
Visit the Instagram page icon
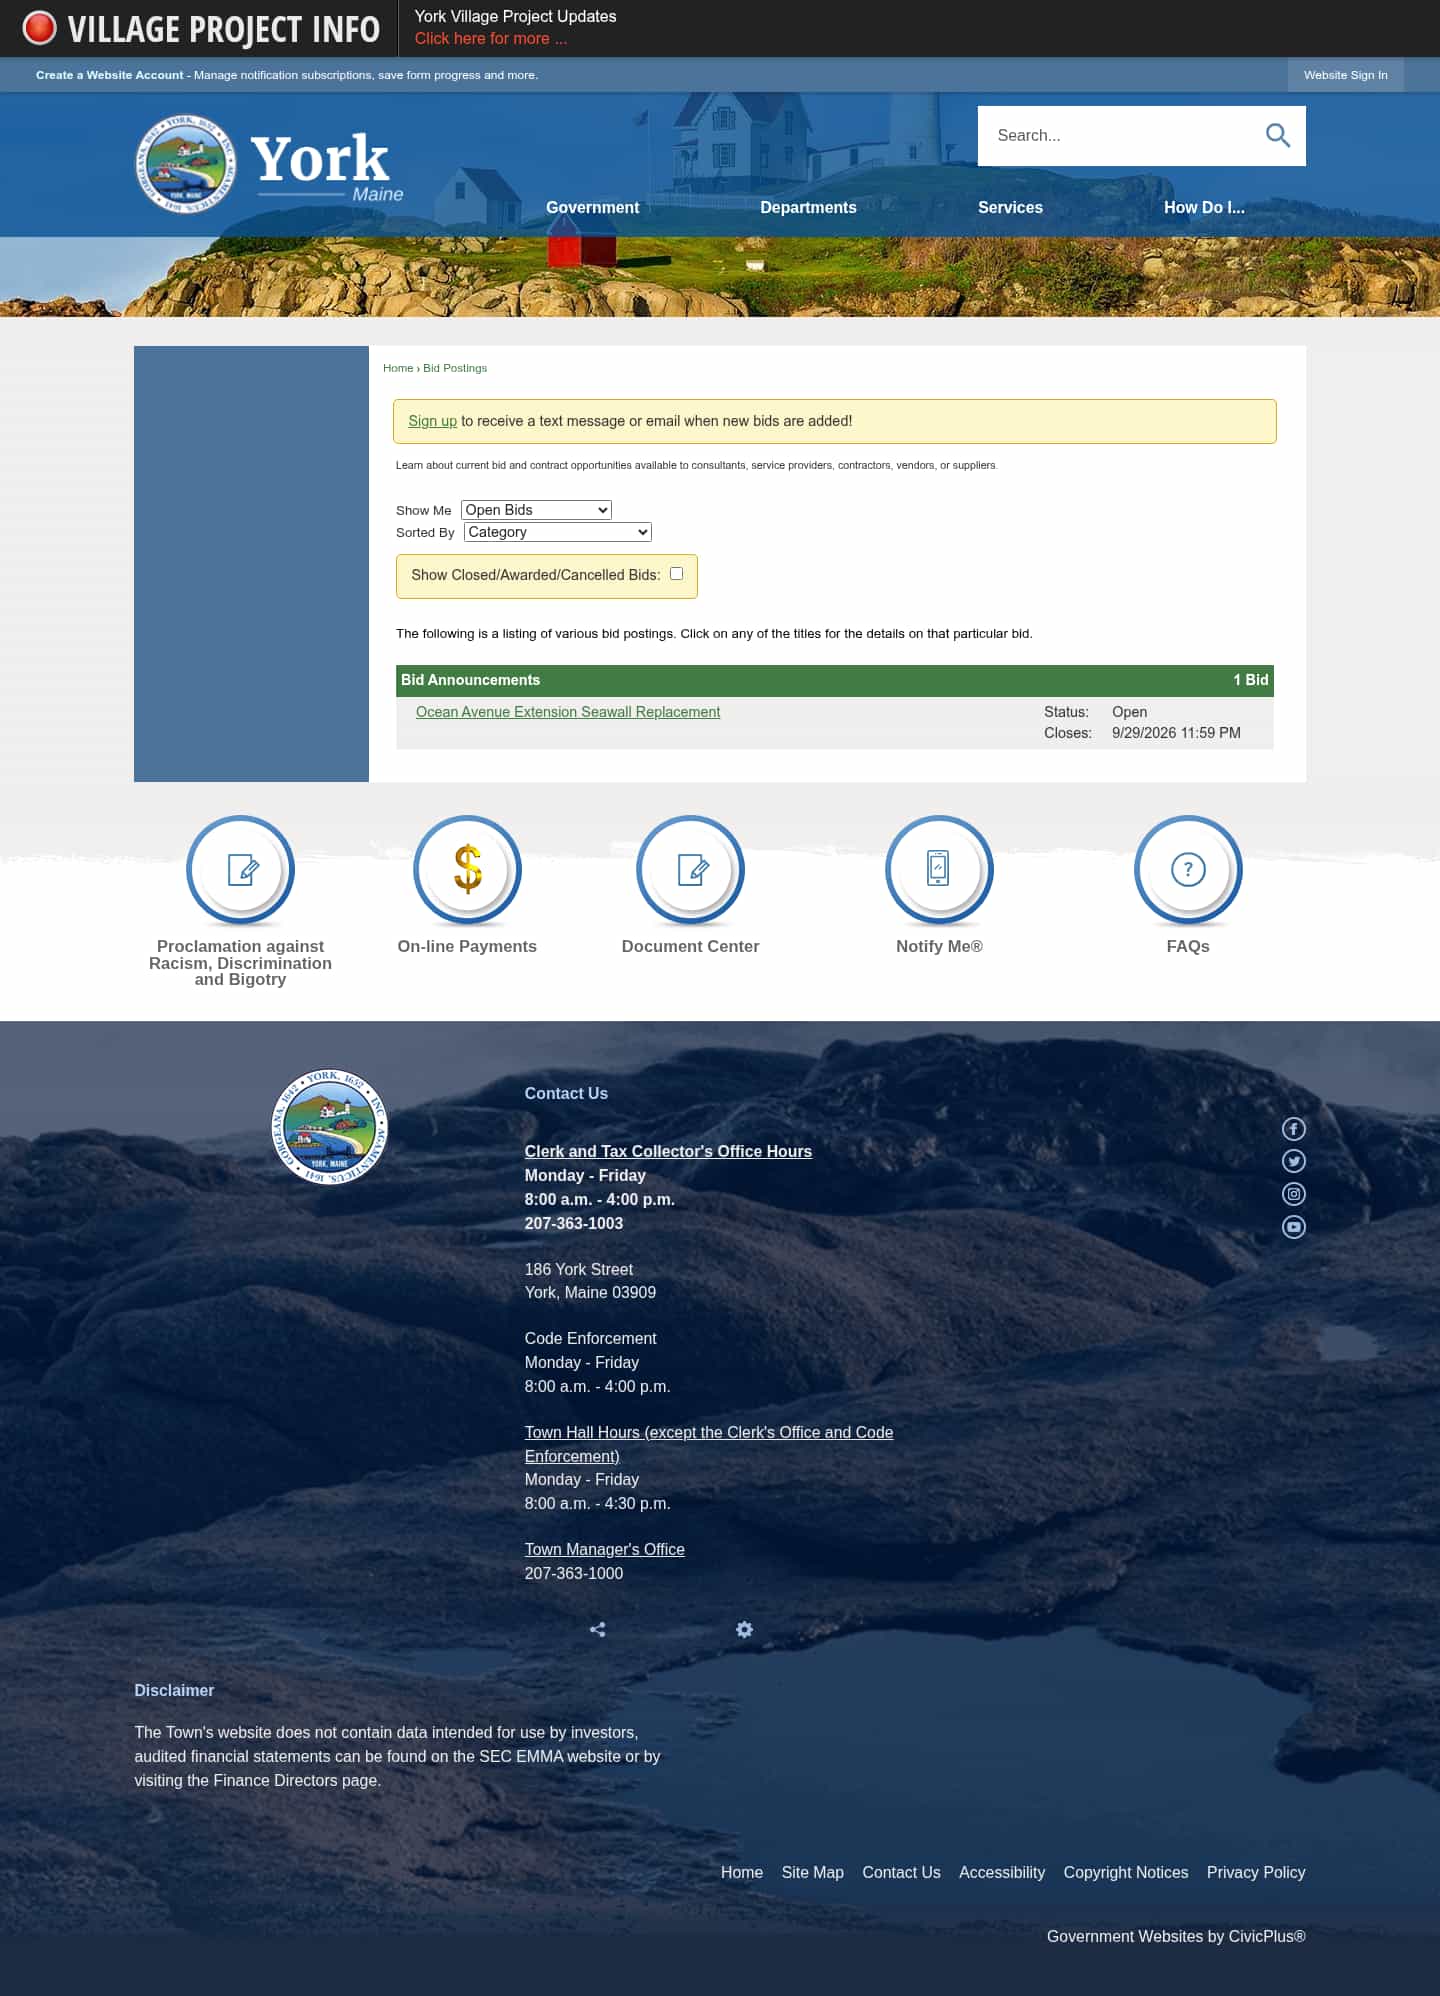pyautogui.click(x=1294, y=1194)
